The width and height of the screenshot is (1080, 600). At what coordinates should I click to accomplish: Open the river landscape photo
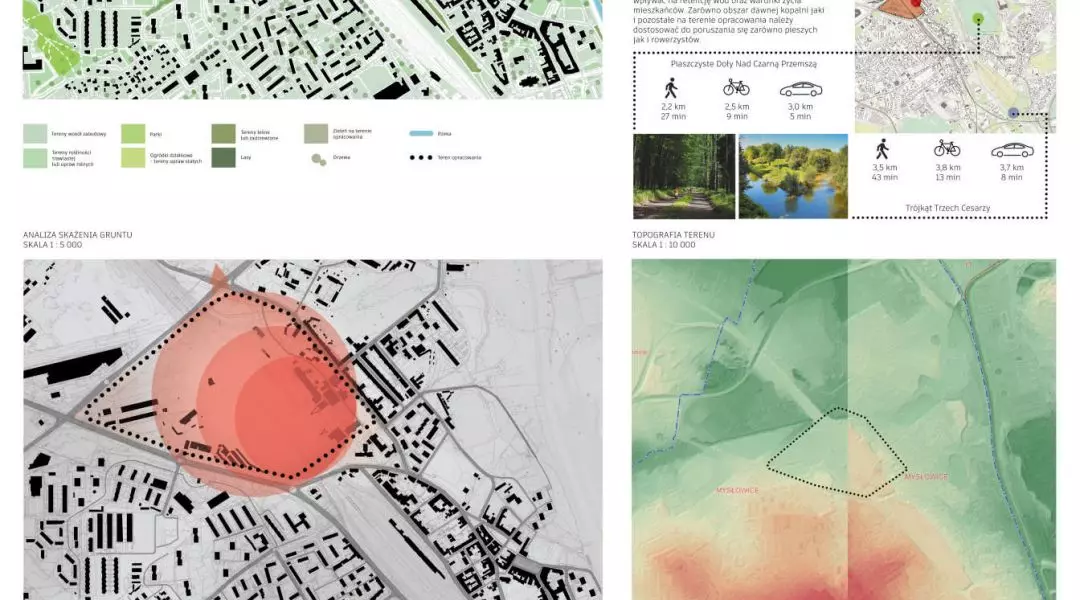[793, 176]
